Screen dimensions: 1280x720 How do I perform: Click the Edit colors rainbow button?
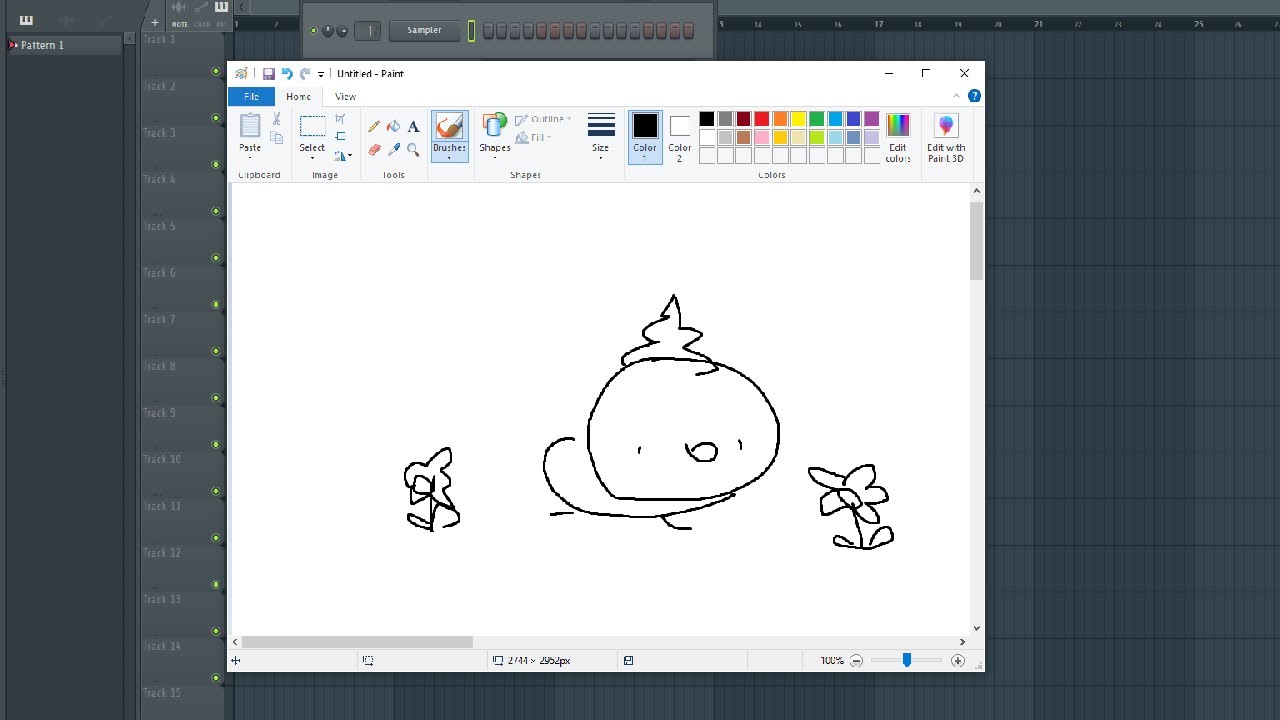[x=898, y=137]
